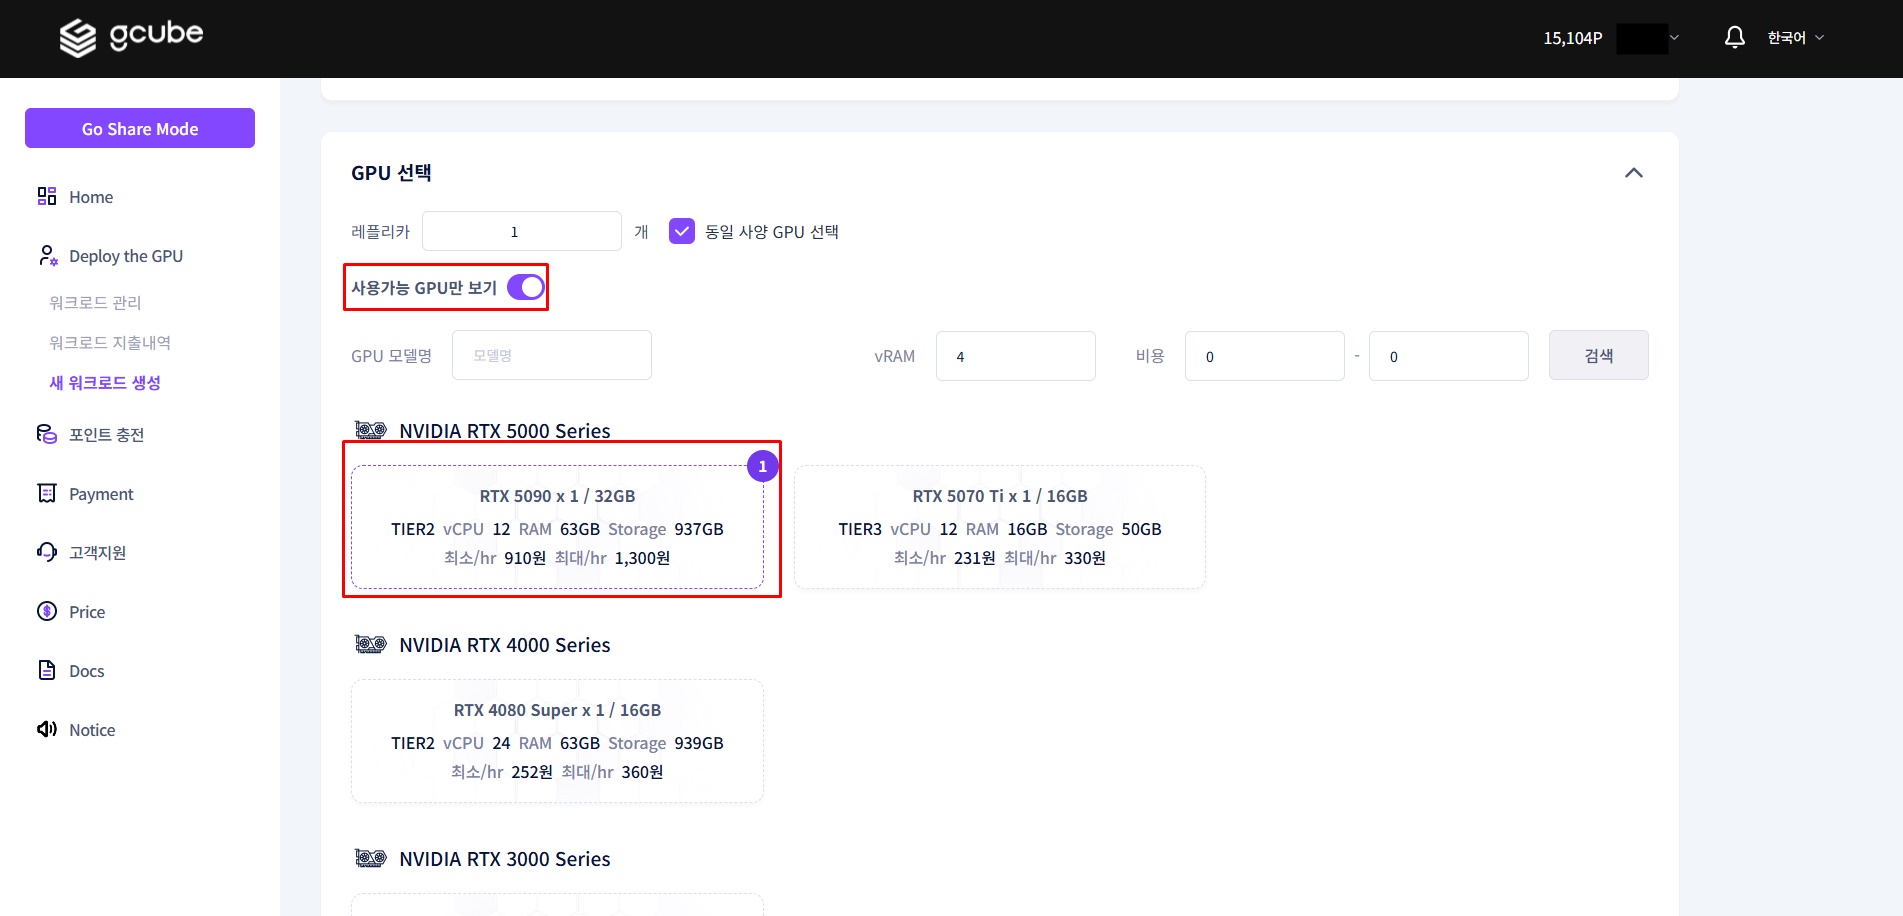Select the RTX 4080 Super x 1 / 16GB card
This screenshot has width=1903, height=916.
pos(557,741)
